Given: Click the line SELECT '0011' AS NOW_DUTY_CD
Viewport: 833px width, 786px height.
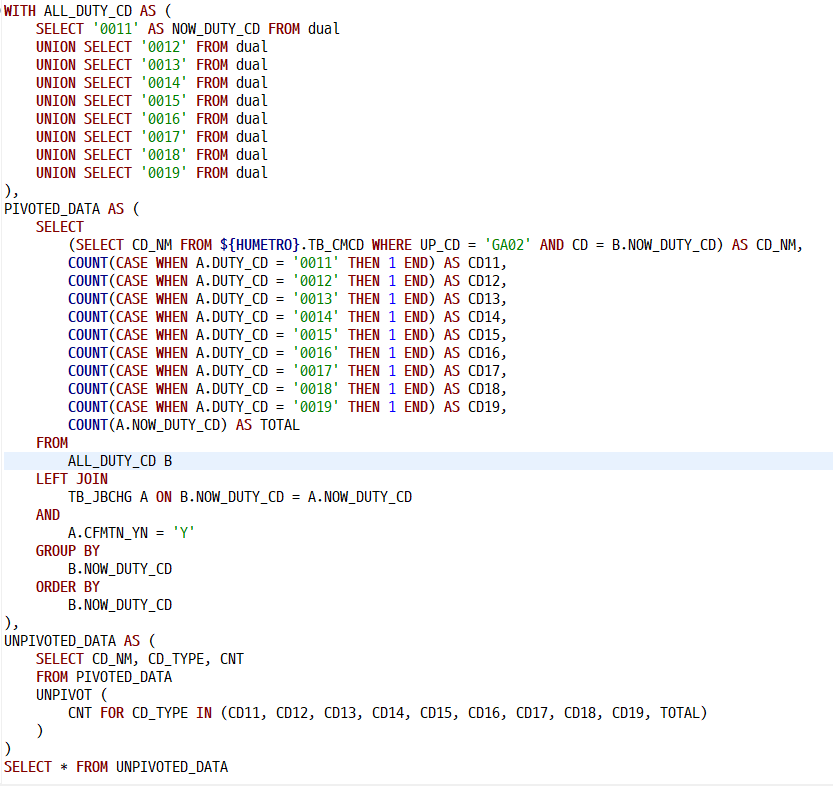Looking at the screenshot, I should [x=188, y=29].
